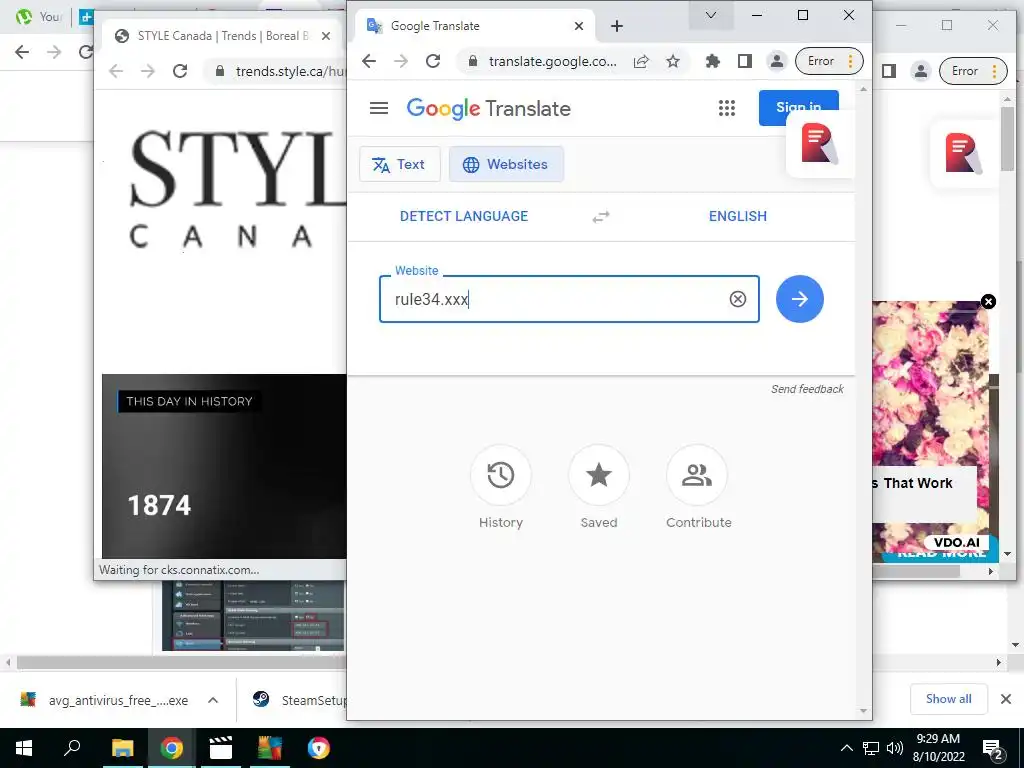Open Chrome Extensions puzzle icon
Viewport: 1024px width, 768px height.
tap(712, 61)
